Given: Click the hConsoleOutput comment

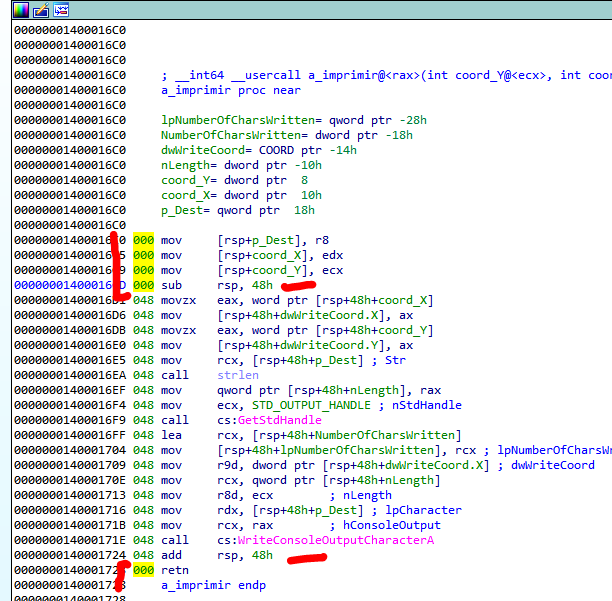Looking at the screenshot, I should pos(382,525).
